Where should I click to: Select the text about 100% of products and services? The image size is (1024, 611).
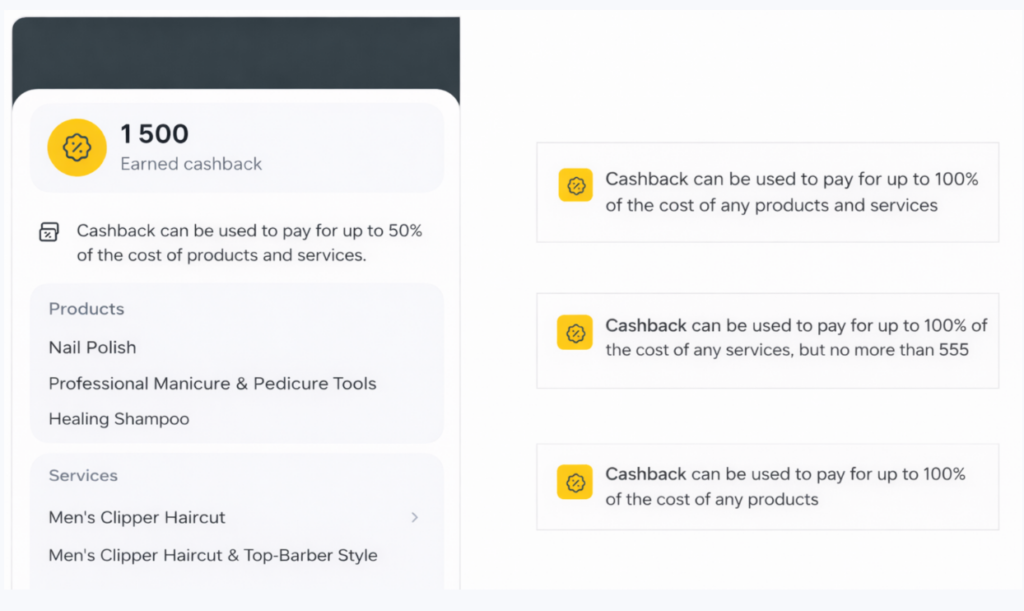point(790,192)
